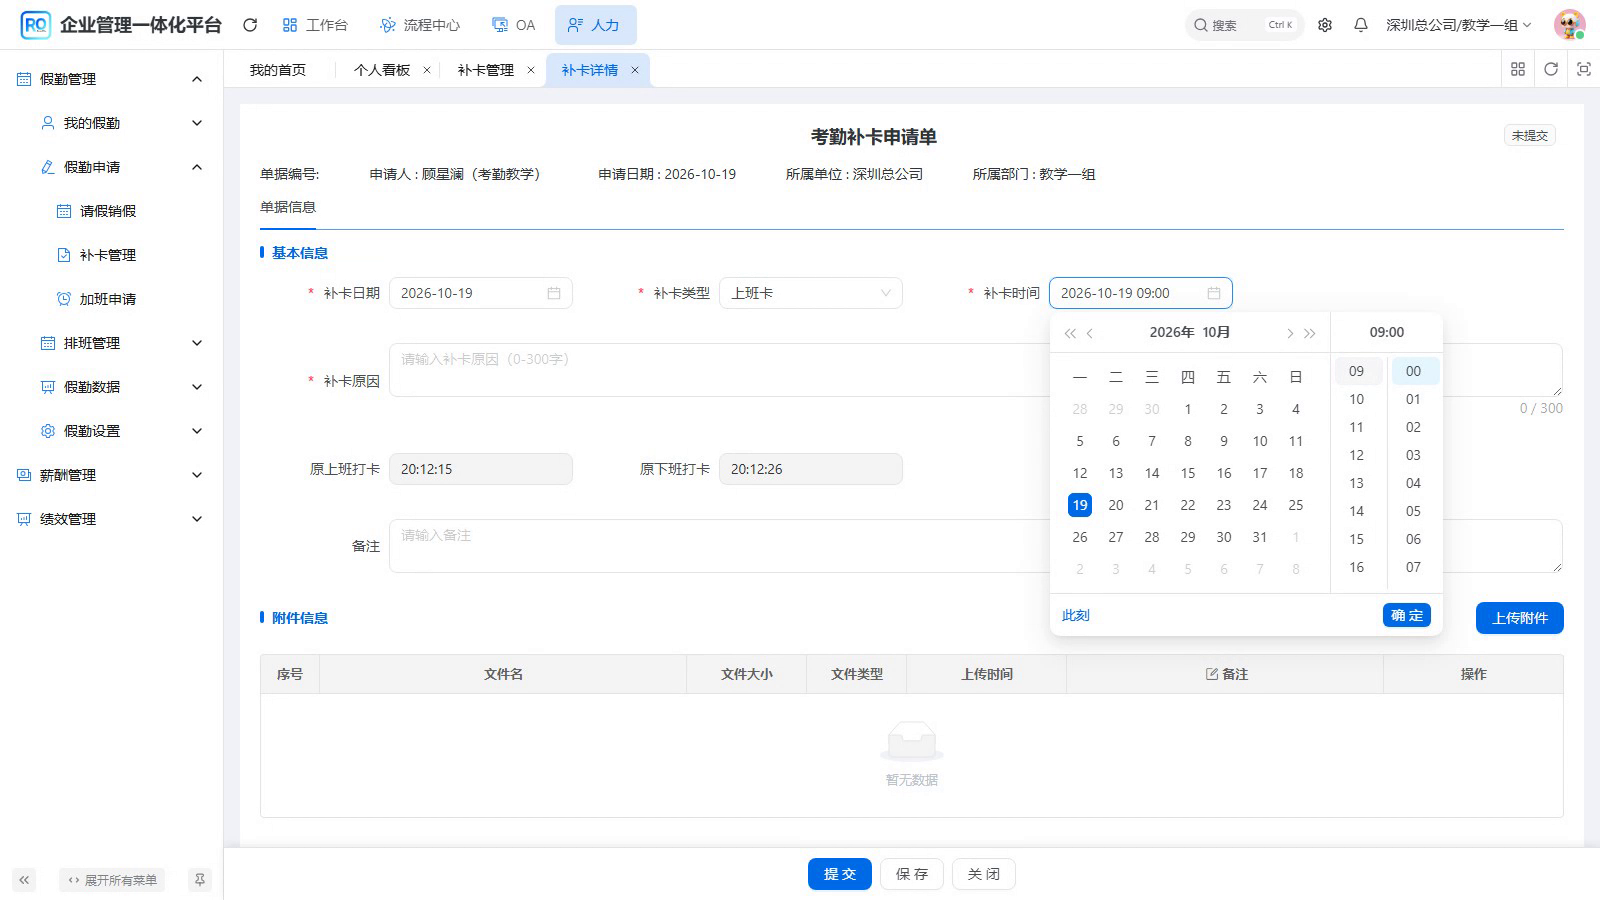1600x900 pixels.
Task: Open the calendar icon in 补卡日期 field
Action: 554,293
